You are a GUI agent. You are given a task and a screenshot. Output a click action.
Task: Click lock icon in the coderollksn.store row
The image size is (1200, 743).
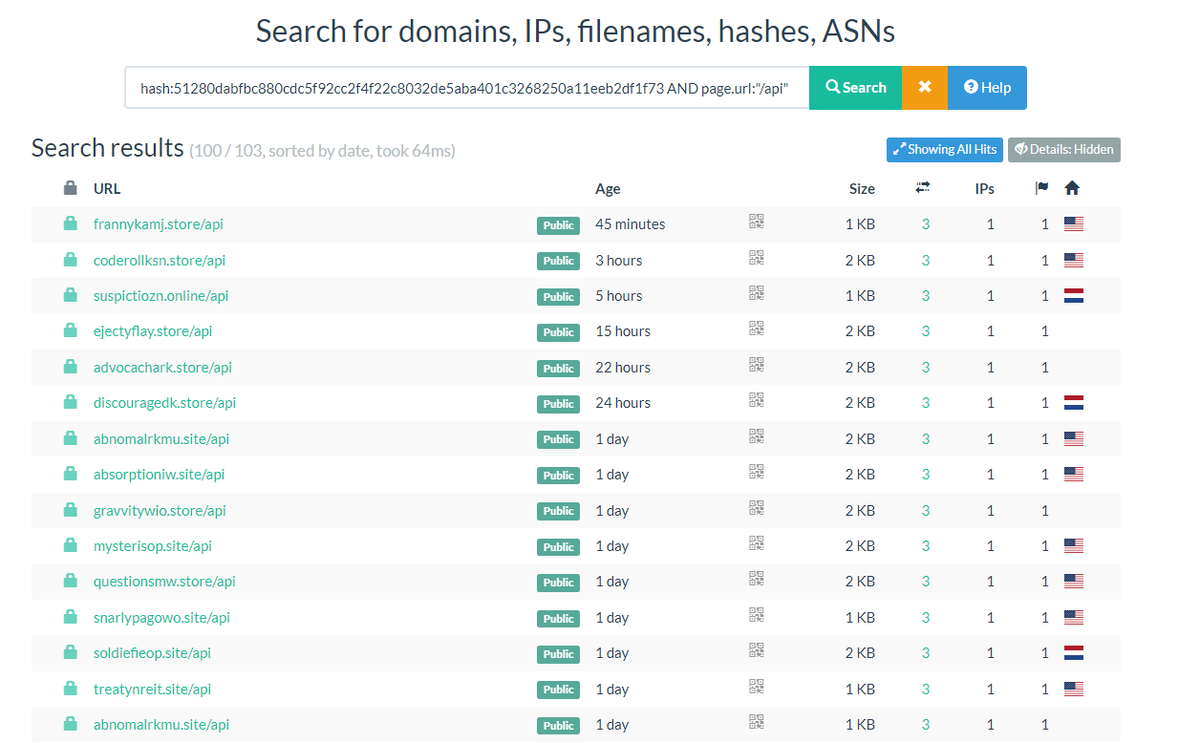point(70,260)
